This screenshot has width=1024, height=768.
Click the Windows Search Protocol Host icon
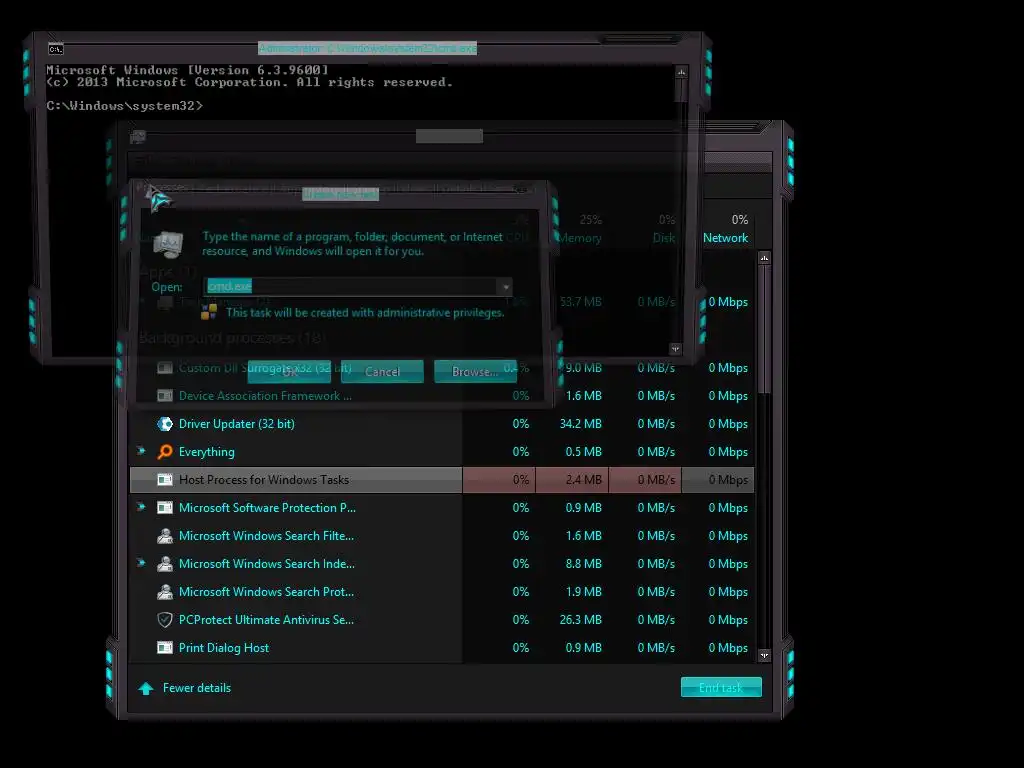(x=165, y=592)
